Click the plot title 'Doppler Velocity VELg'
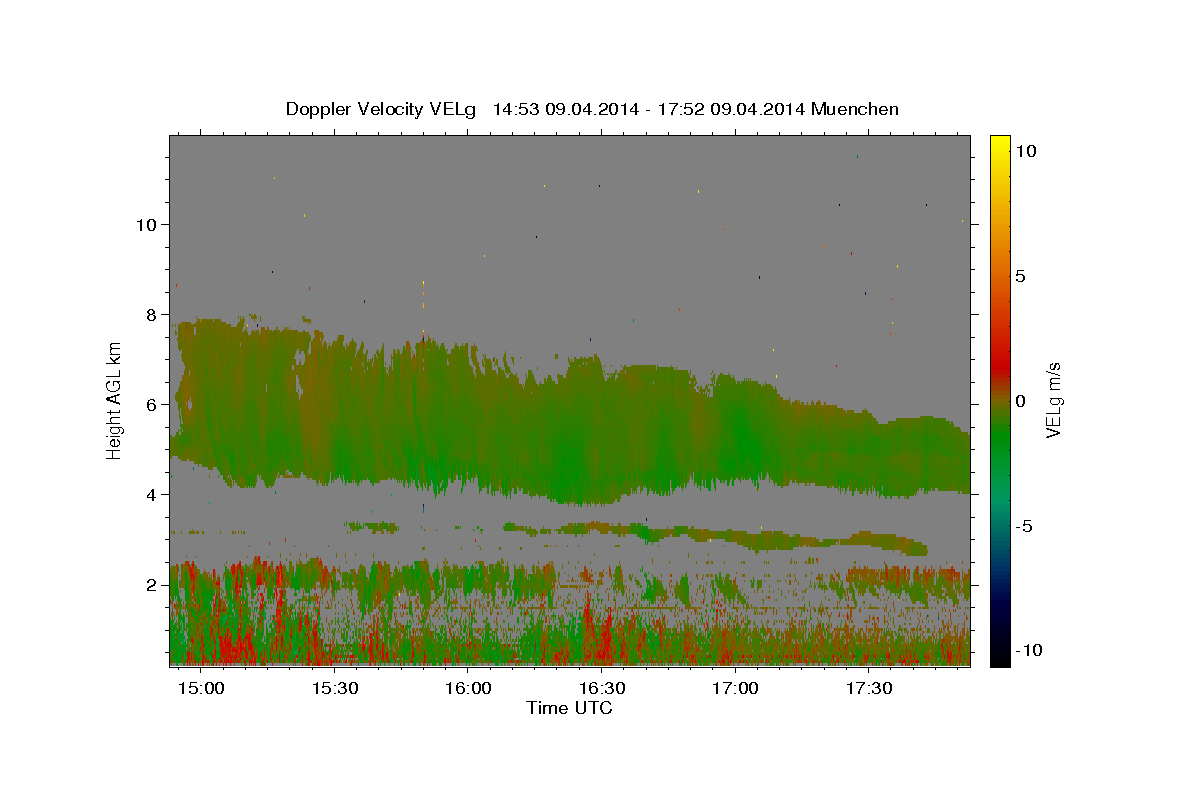The image size is (1200, 800). click(x=382, y=109)
